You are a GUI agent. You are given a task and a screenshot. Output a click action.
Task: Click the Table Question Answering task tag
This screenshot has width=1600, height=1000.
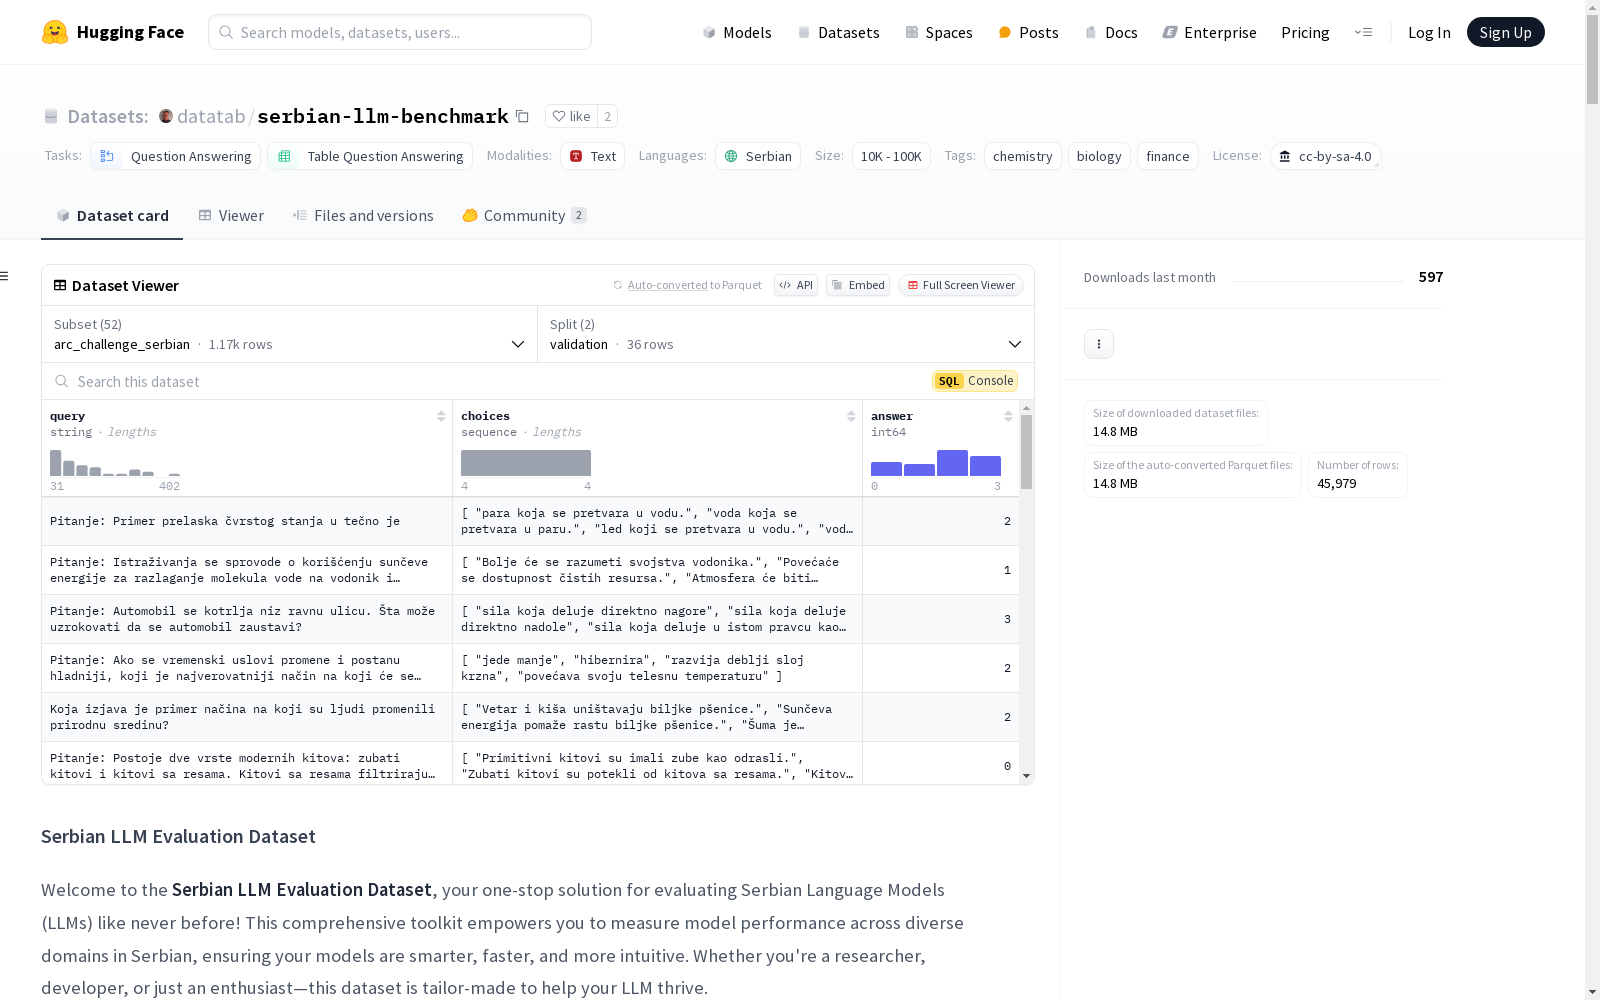click(370, 156)
